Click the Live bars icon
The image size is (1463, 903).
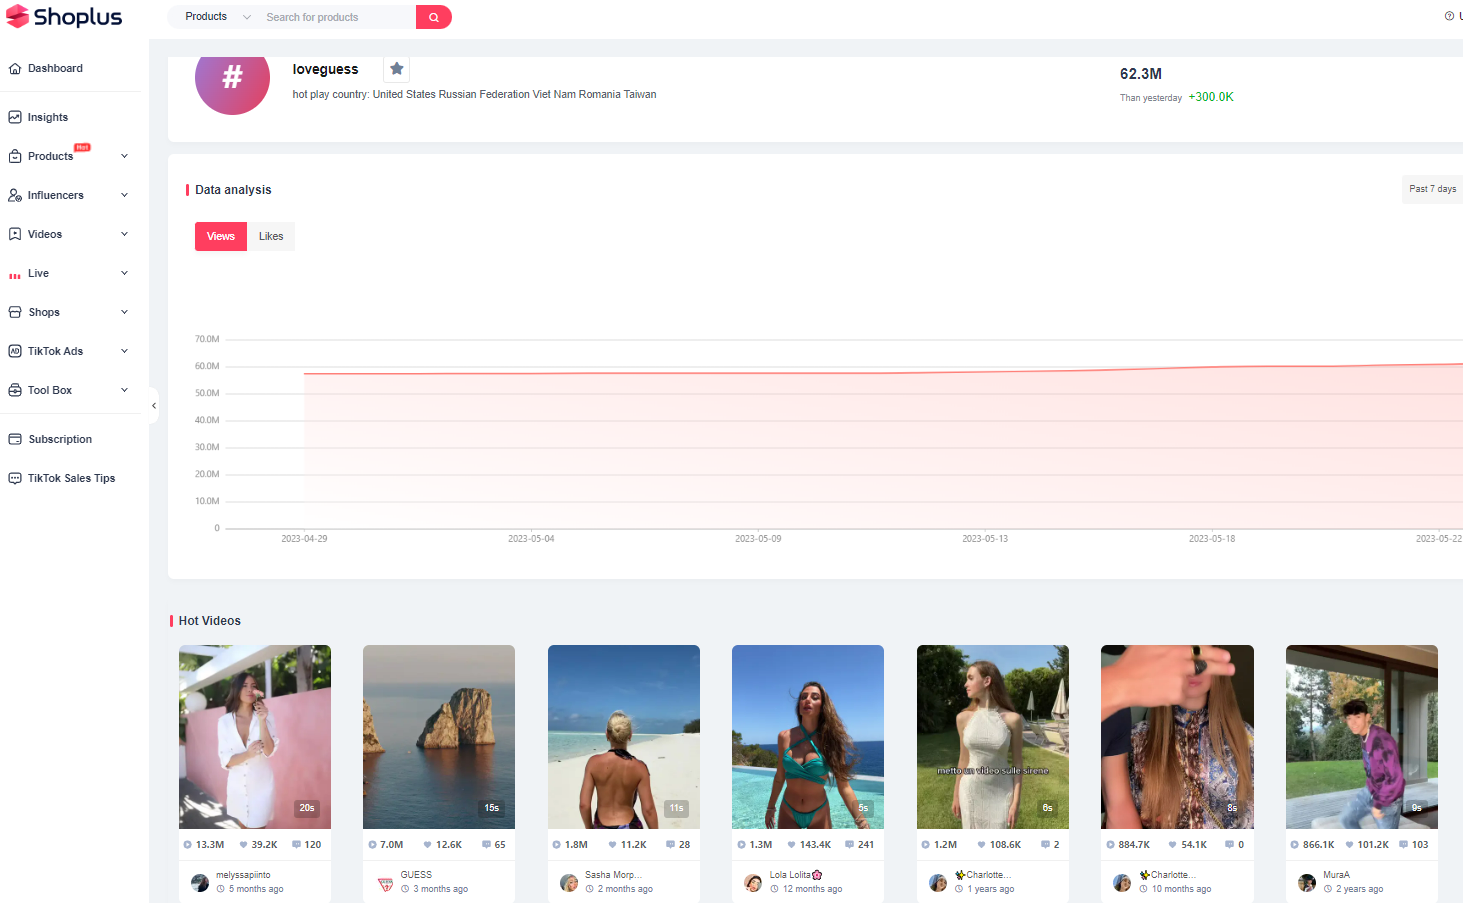15,274
